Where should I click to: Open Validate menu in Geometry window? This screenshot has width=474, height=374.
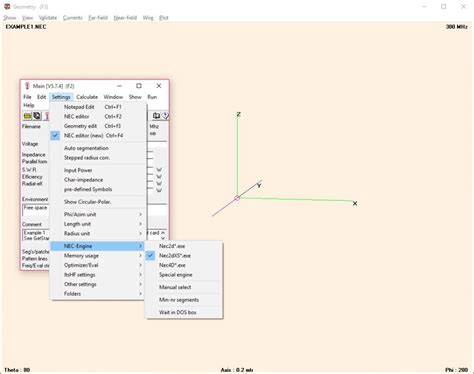coord(48,18)
